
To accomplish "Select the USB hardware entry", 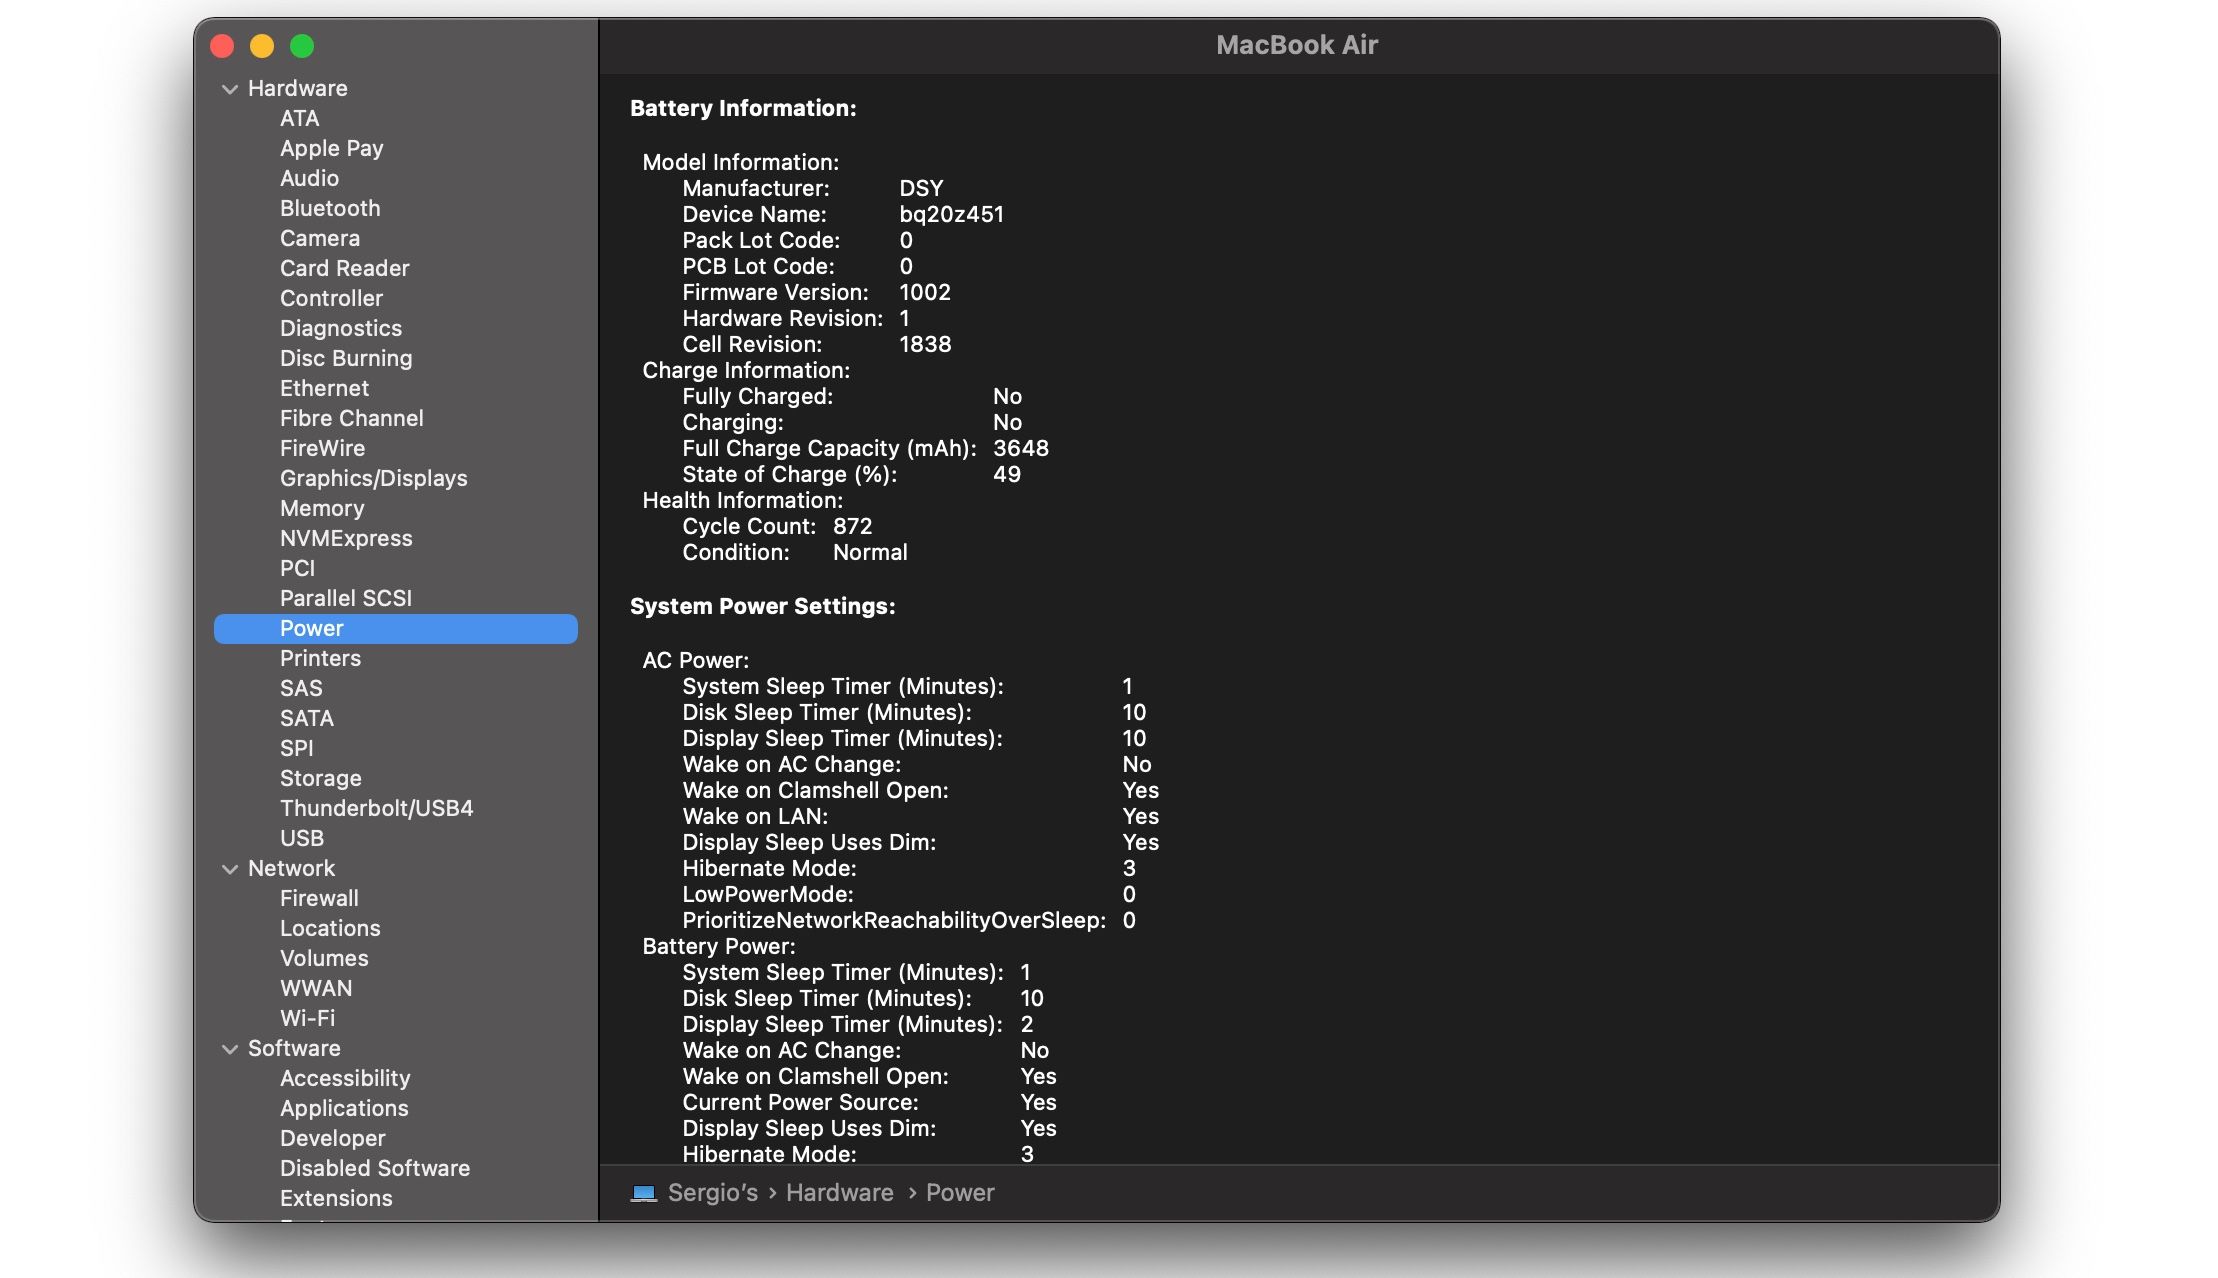I will coord(301,838).
